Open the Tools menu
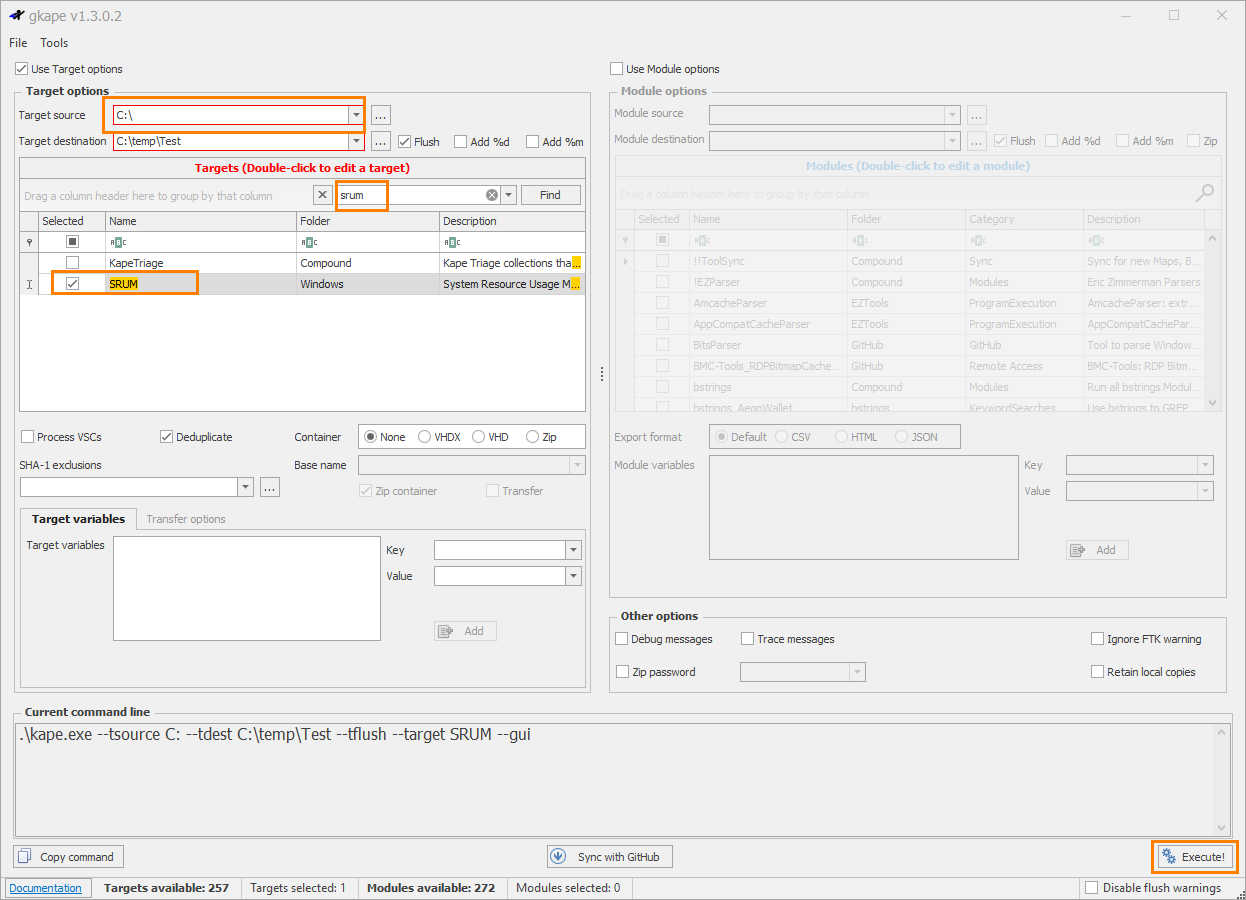This screenshot has height=900, width=1246. [54, 43]
